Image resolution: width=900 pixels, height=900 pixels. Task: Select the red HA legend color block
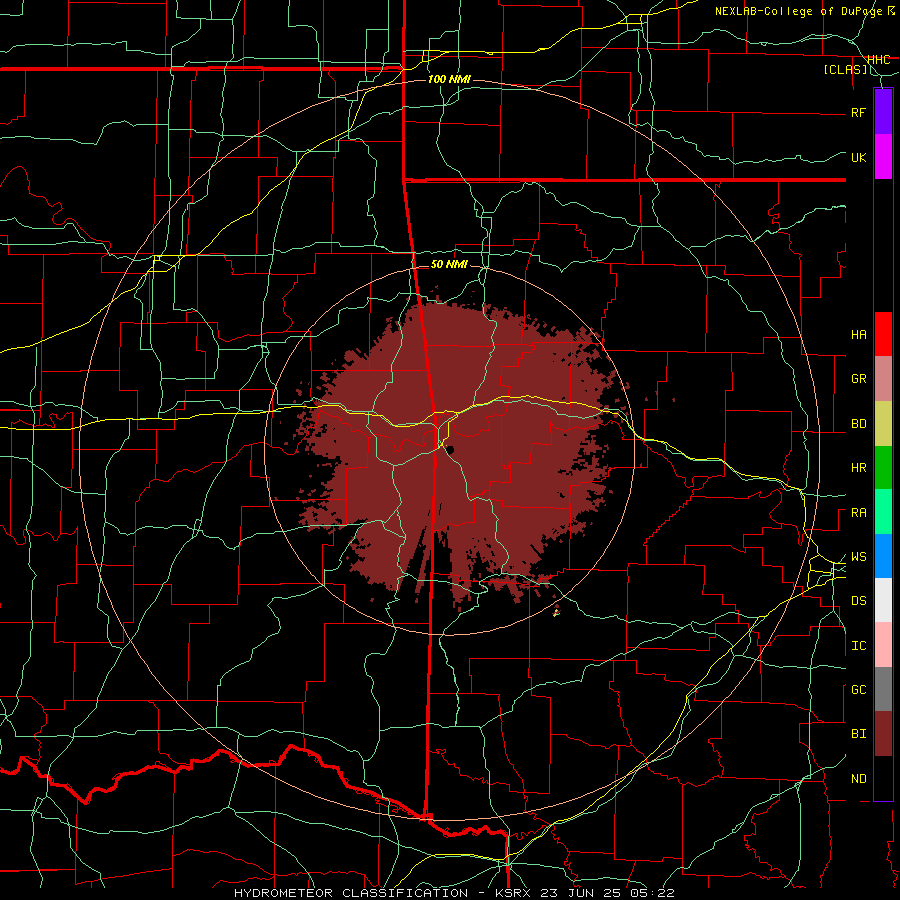[883, 334]
